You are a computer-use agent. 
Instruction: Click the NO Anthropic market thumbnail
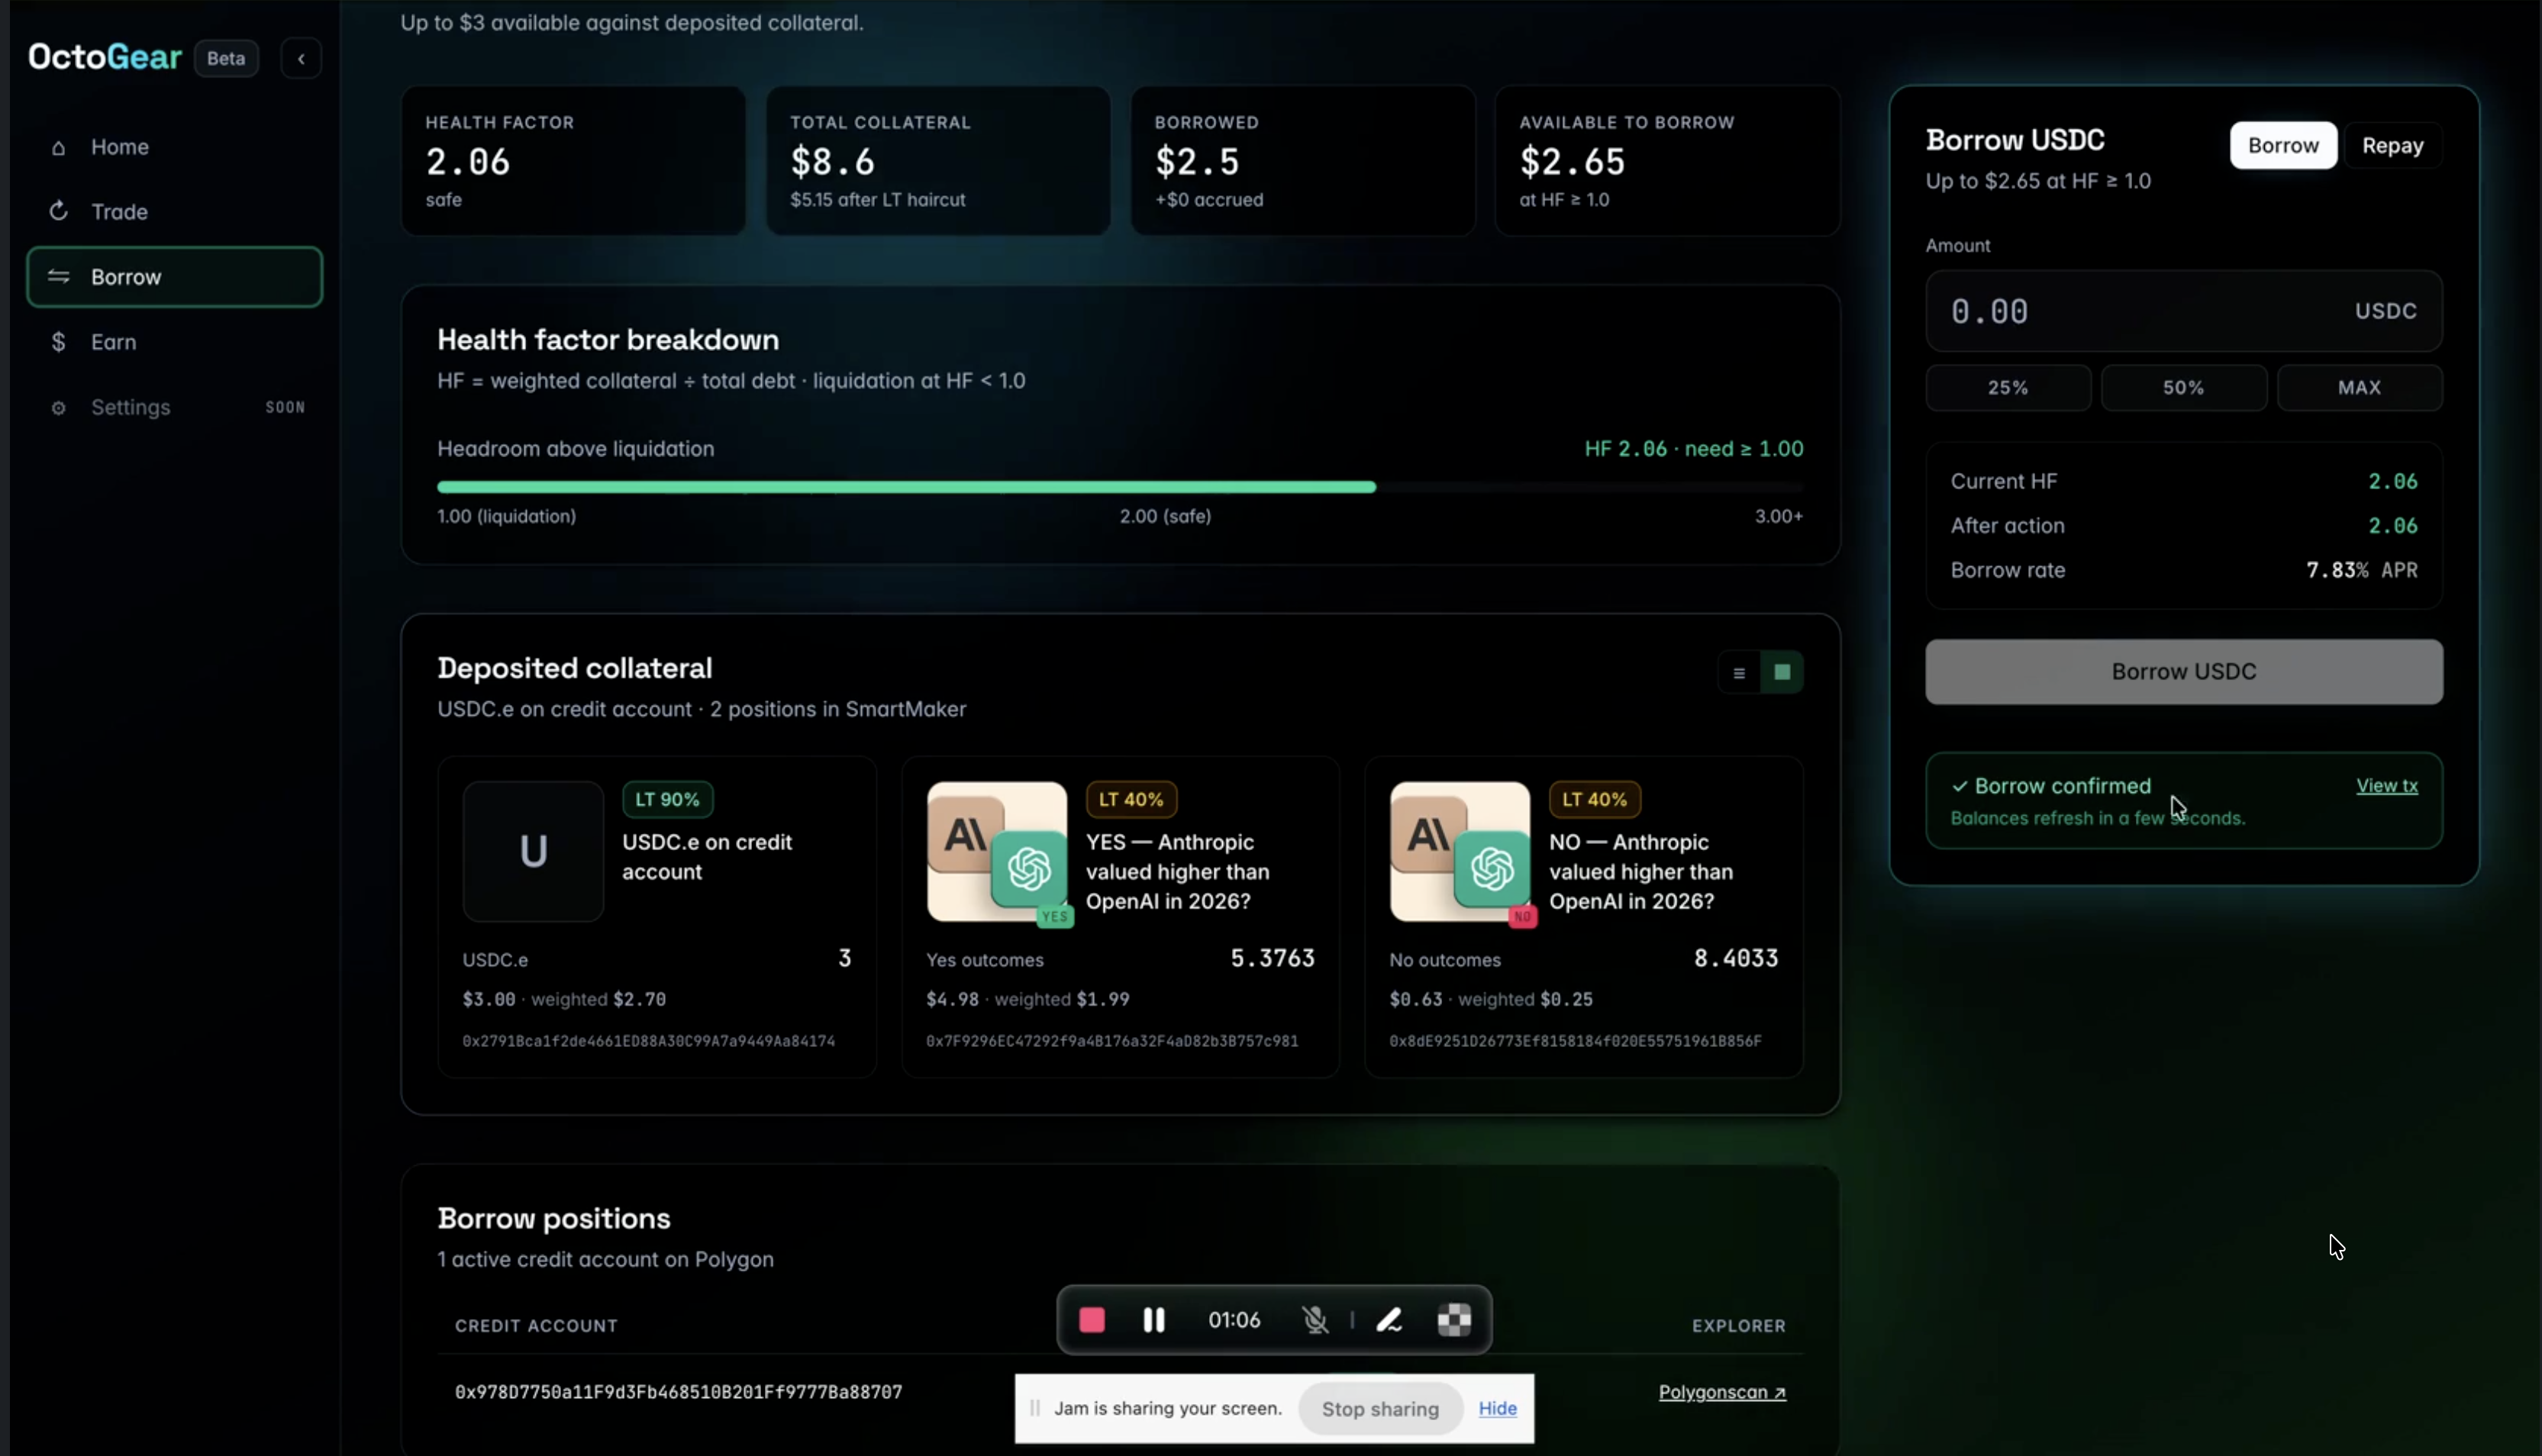1460,851
